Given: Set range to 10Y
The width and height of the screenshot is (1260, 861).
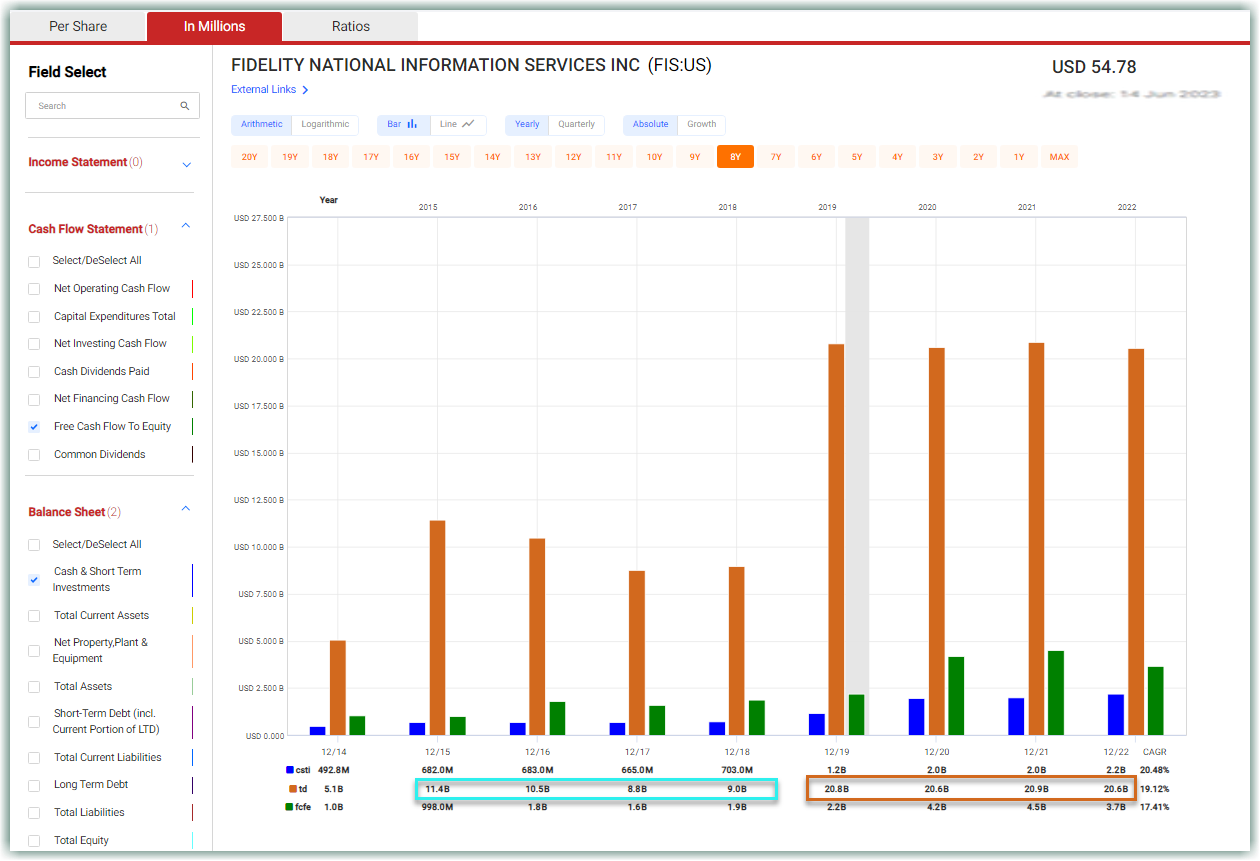Looking at the screenshot, I should 654,157.
